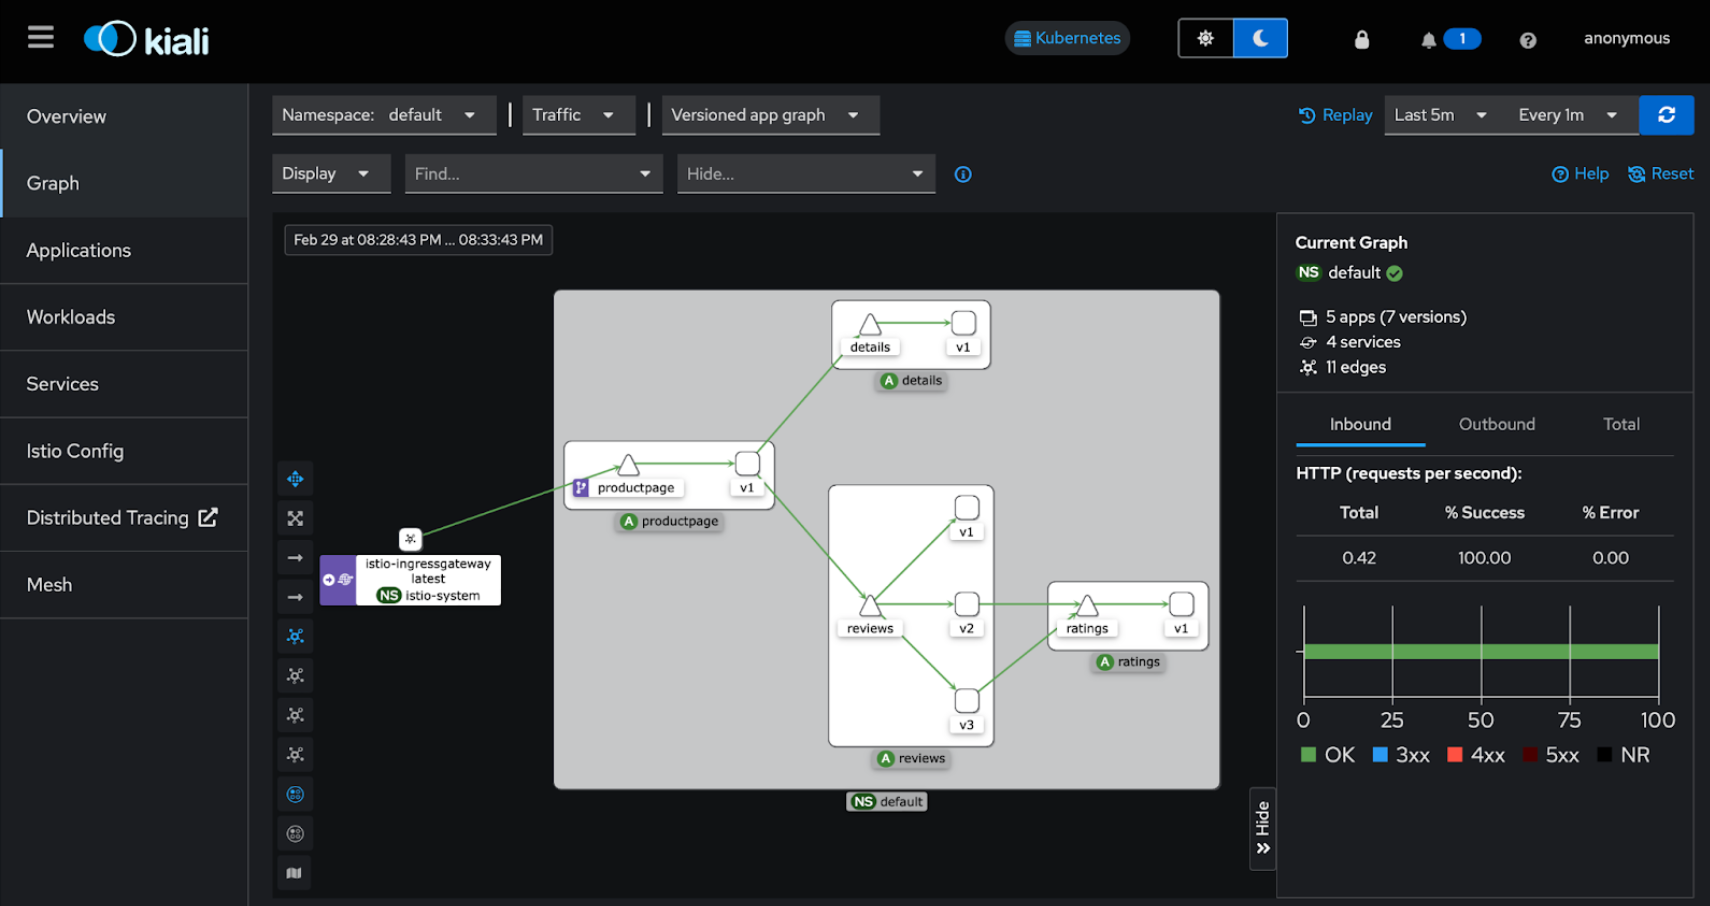The image size is (1710, 906).
Task: Open the Services page
Action: (124, 384)
